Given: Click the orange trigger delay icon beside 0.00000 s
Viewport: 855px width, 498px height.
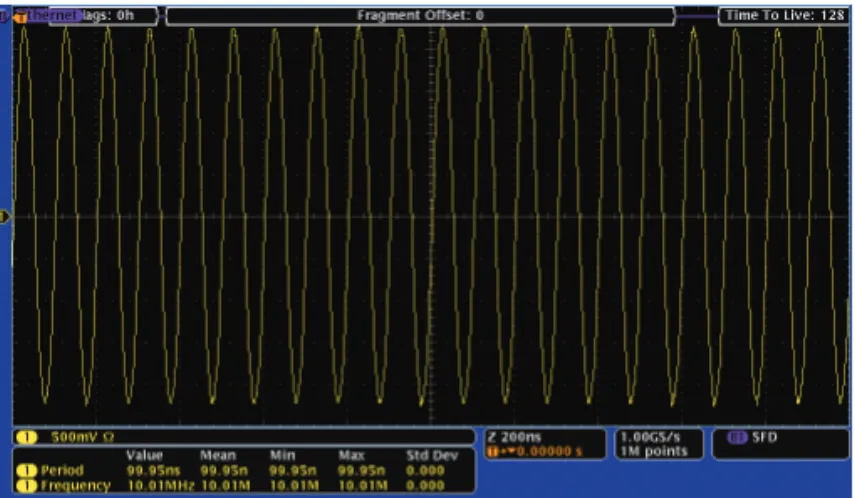Looking at the screenshot, I should coord(501,451).
